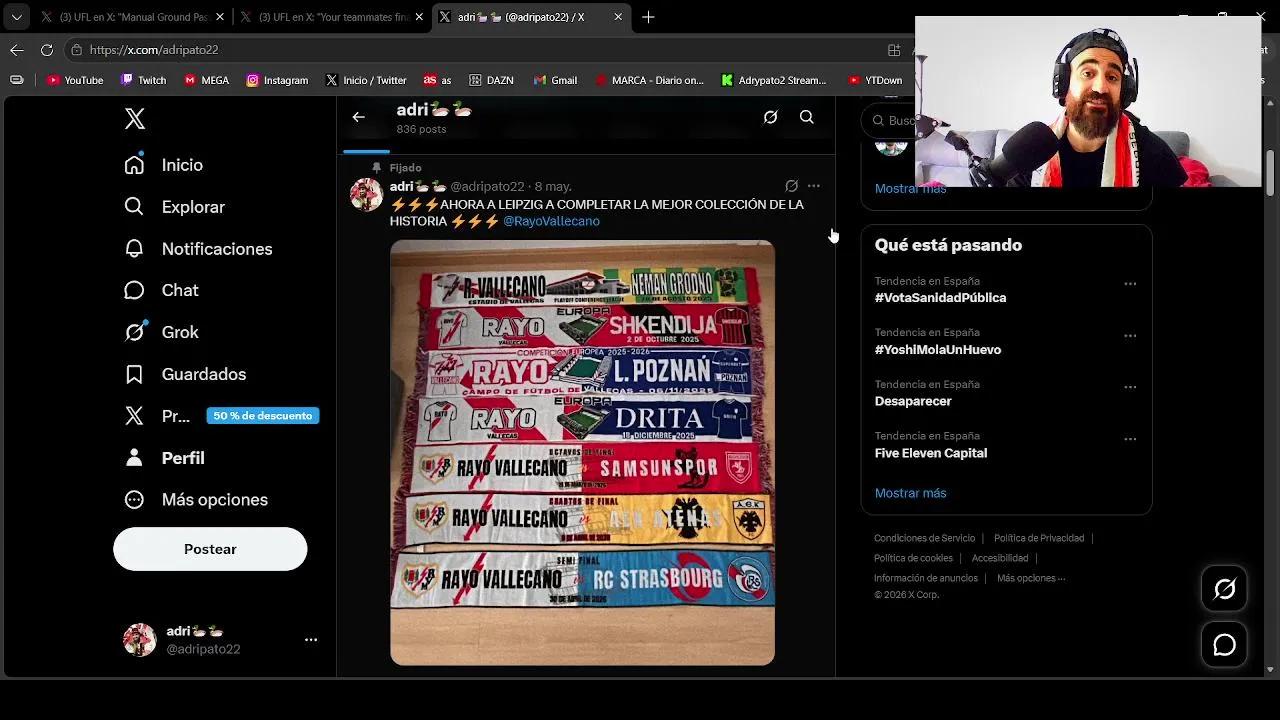Open more menu for #VotaSanidadPública trend
The image size is (1280, 720).
[x=1130, y=284]
